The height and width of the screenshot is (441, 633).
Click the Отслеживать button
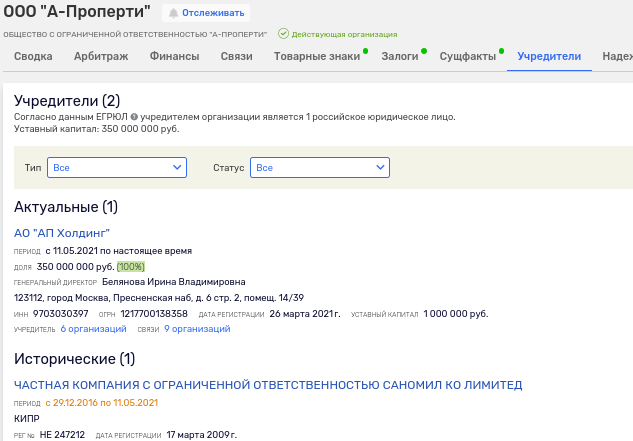pyautogui.click(x=206, y=13)
